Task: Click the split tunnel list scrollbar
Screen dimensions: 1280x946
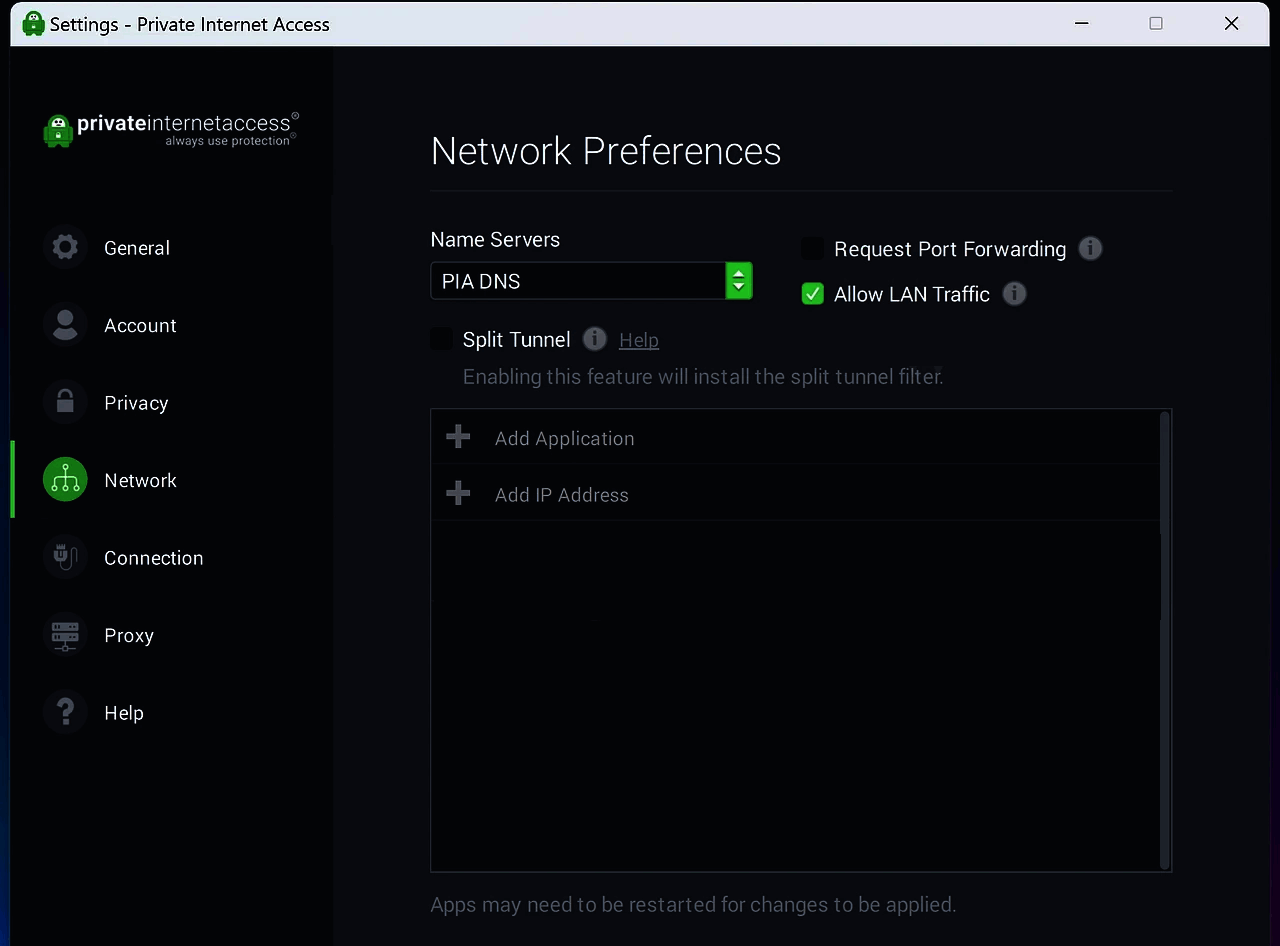Action: pyautogui.click(x=1164, y=640)
